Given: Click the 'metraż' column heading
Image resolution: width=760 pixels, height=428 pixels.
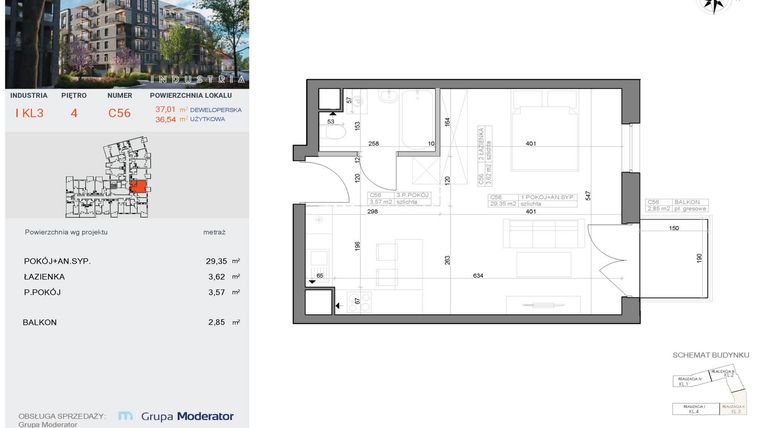Looking at the screenshot, I should pos(214,232).
